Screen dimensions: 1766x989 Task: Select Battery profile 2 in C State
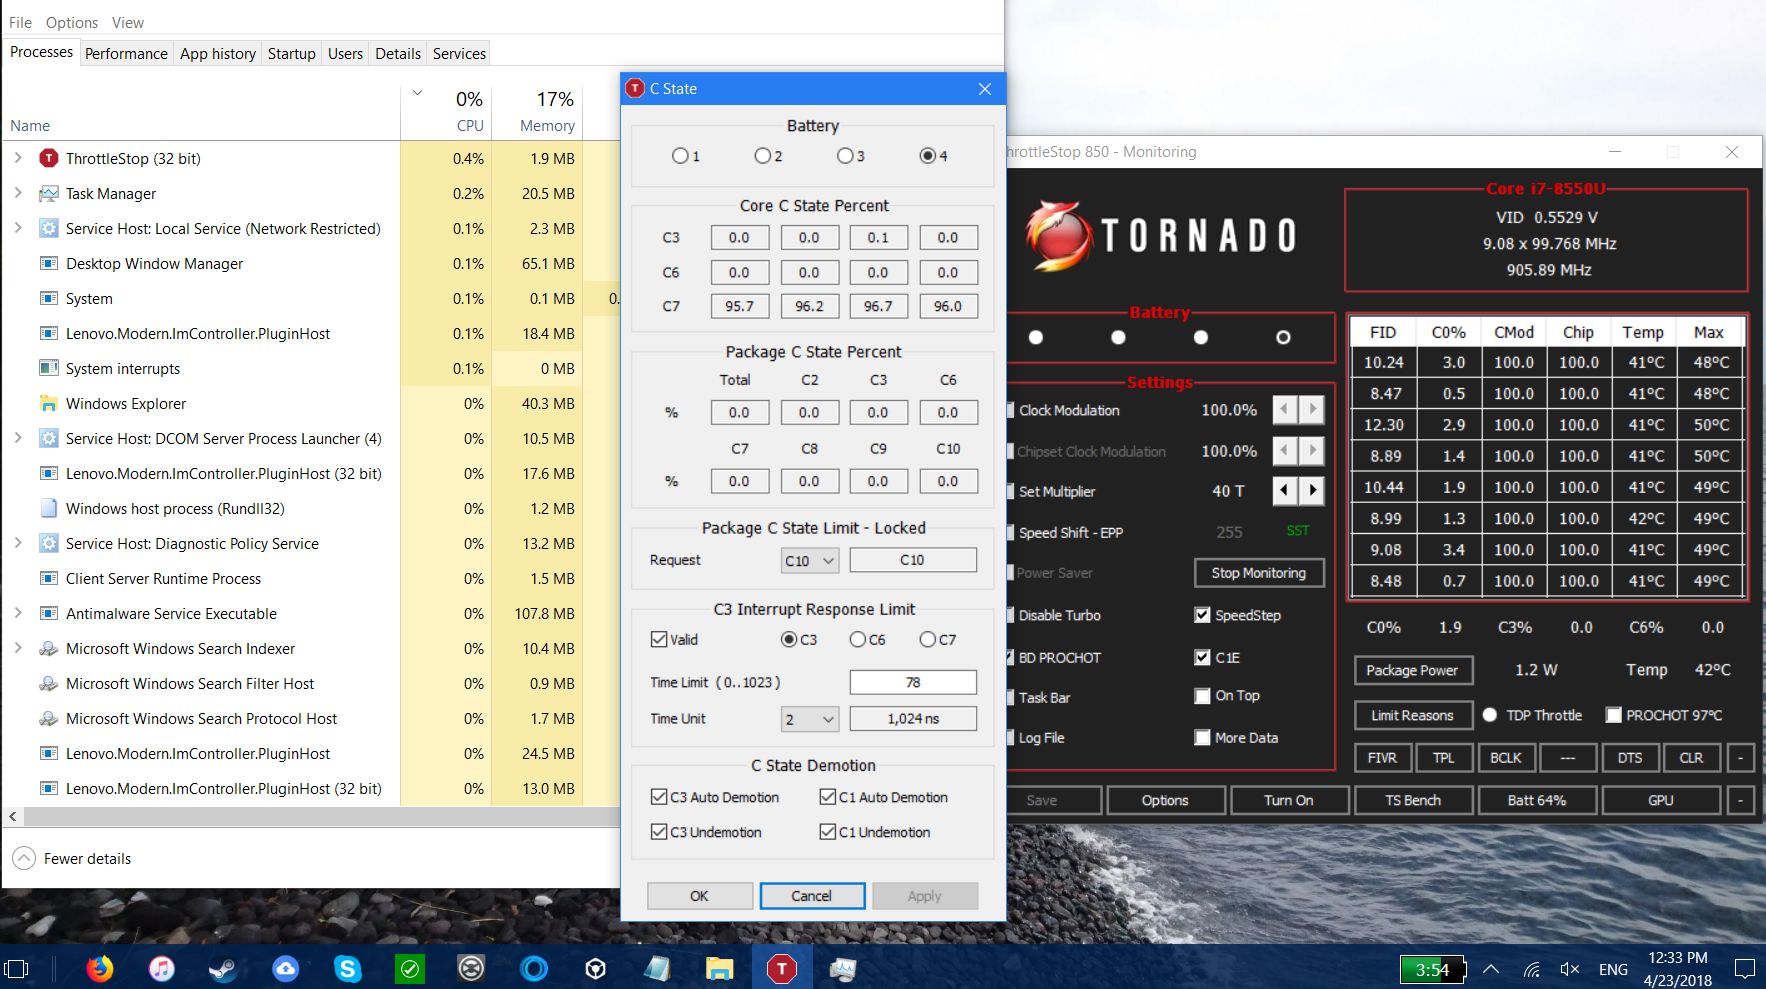click(x=762, y=156)
